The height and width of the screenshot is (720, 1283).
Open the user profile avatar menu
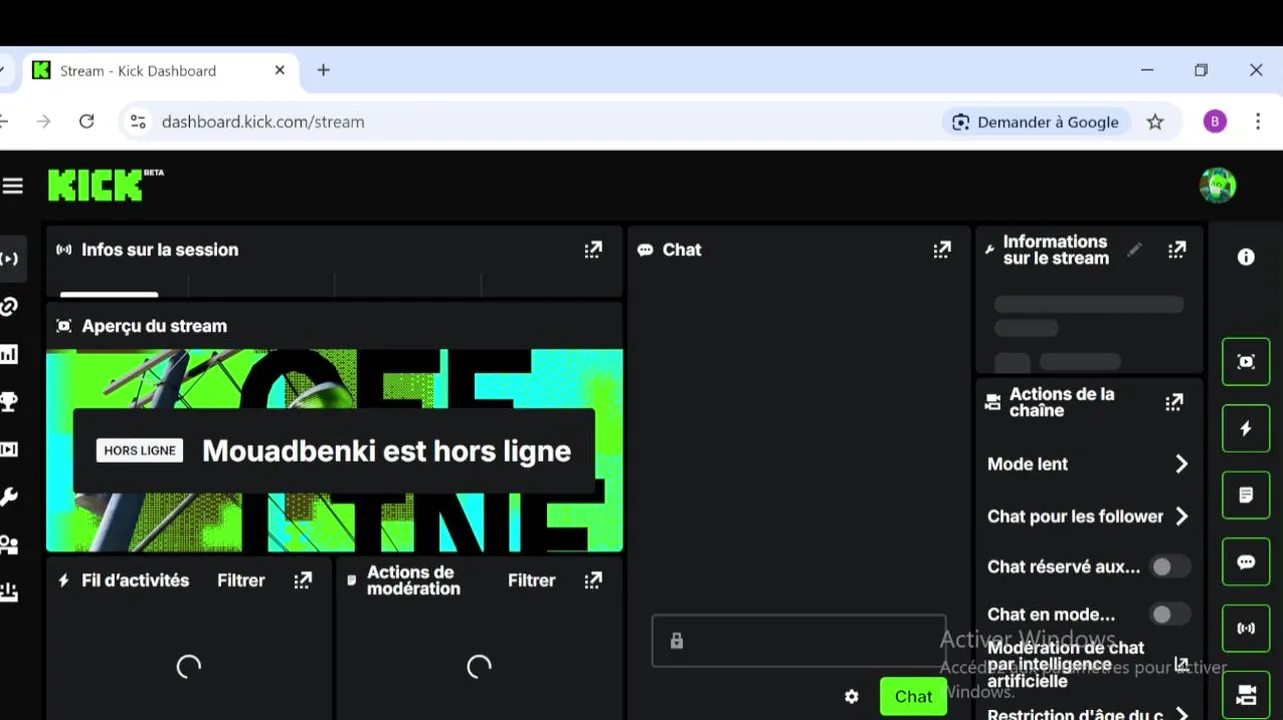(1217, 185)
